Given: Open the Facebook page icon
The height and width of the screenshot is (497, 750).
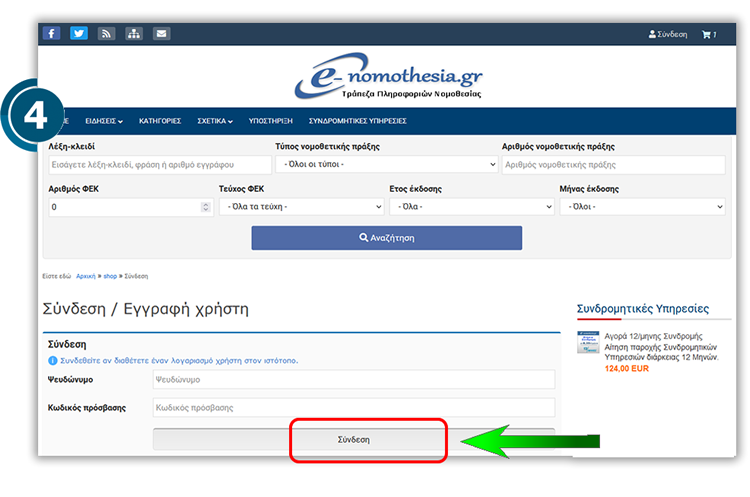Looking at the screenshot, I should tap(51, 33).
